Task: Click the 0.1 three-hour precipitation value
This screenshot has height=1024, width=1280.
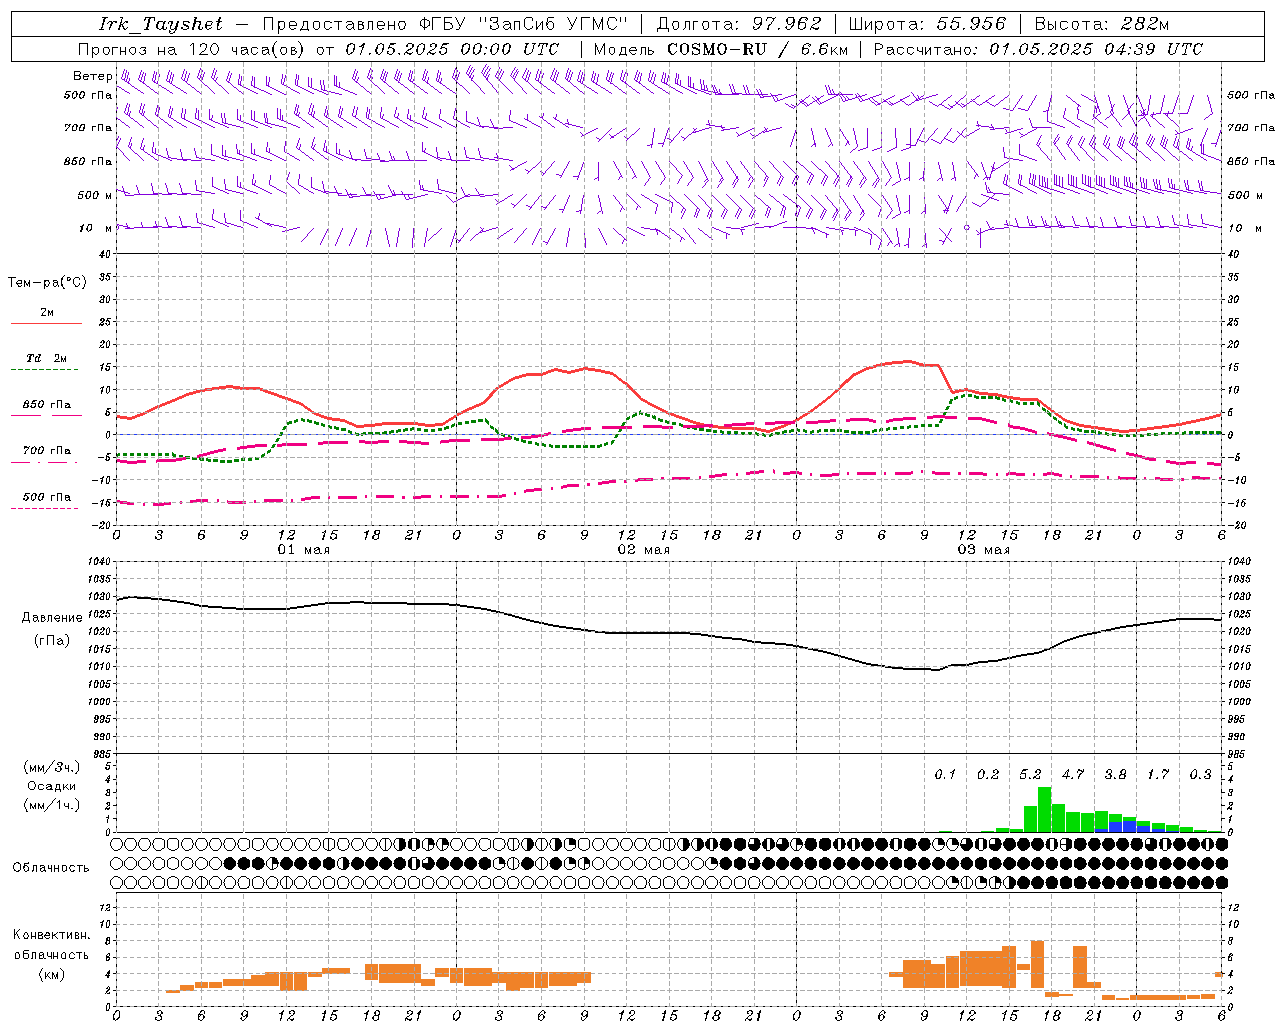Action: pos(945,774)
